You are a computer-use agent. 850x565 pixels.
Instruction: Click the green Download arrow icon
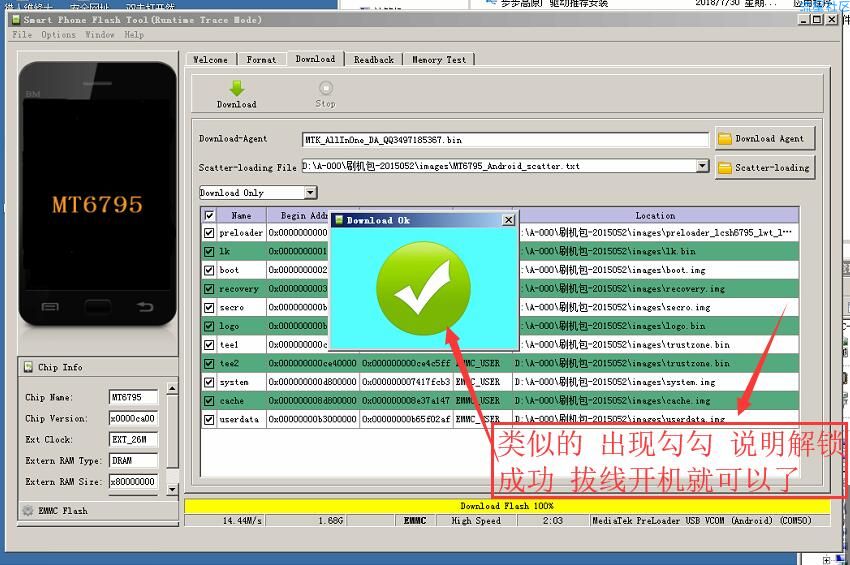(237, 88)
